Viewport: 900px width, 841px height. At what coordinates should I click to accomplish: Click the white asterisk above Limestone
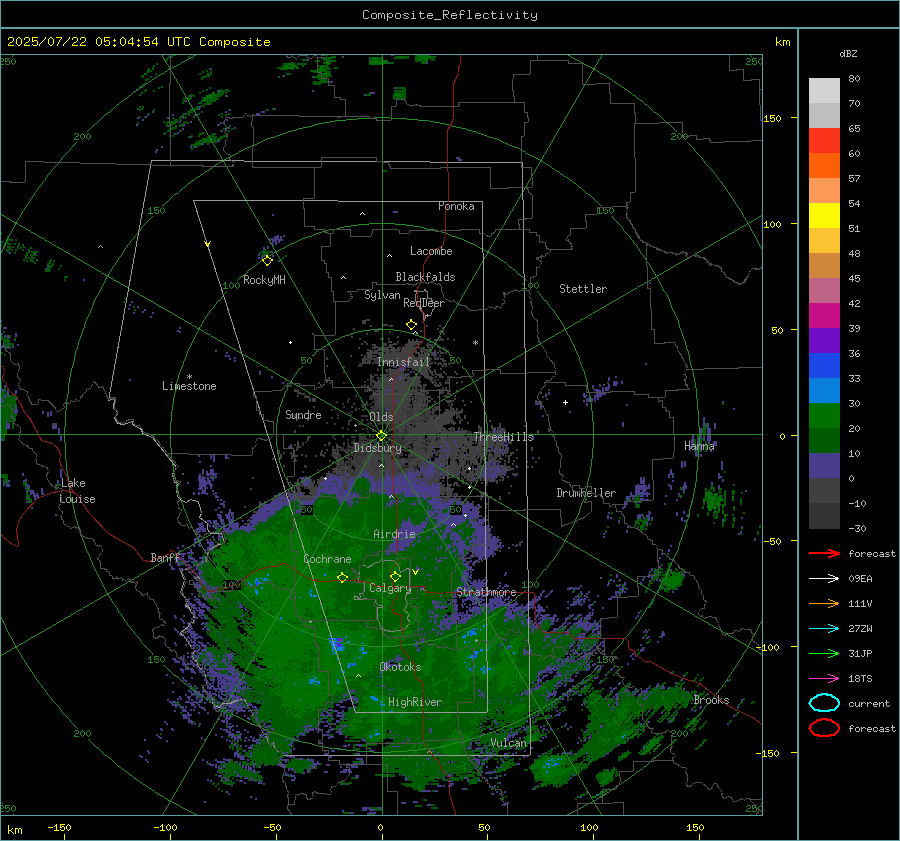189,377
